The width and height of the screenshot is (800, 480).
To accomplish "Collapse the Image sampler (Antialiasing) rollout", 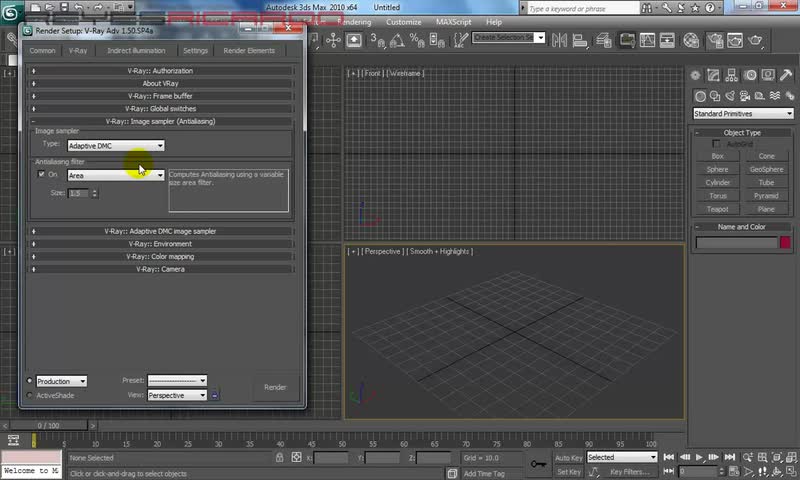I will [161, 121].
